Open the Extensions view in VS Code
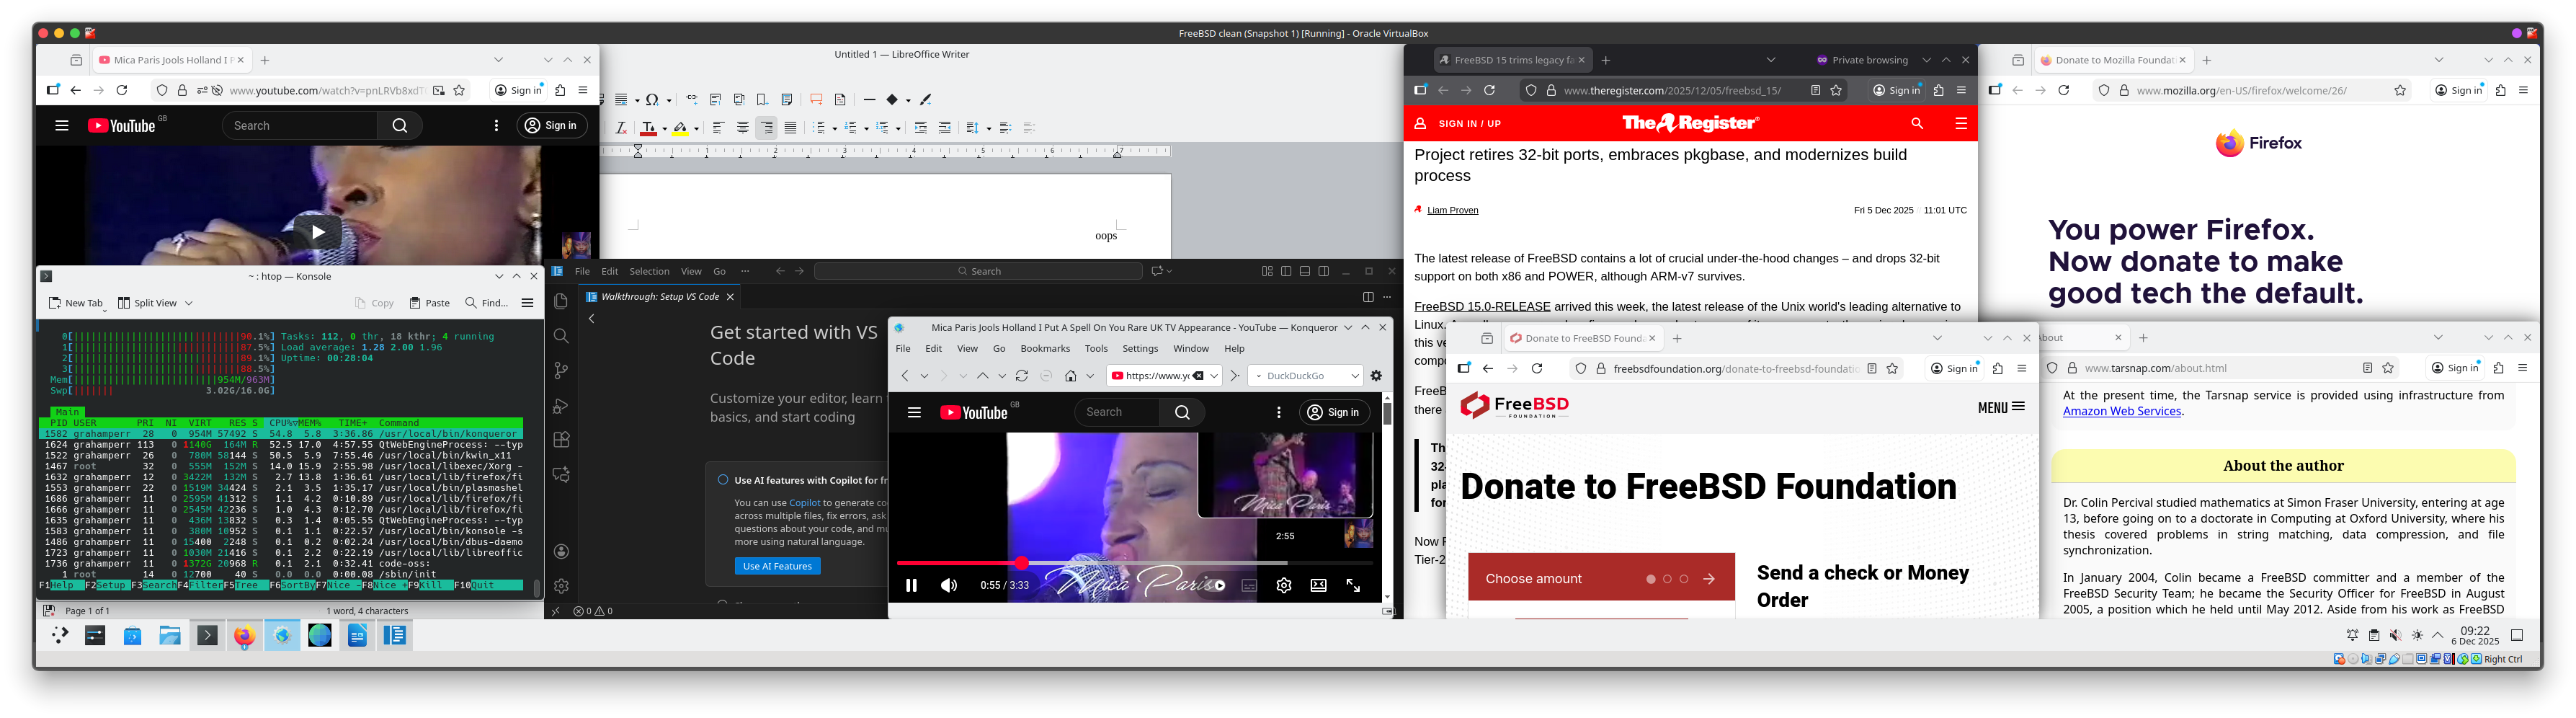The height and width of the screenshot is (718, 2576). click(x=561, y=440)
